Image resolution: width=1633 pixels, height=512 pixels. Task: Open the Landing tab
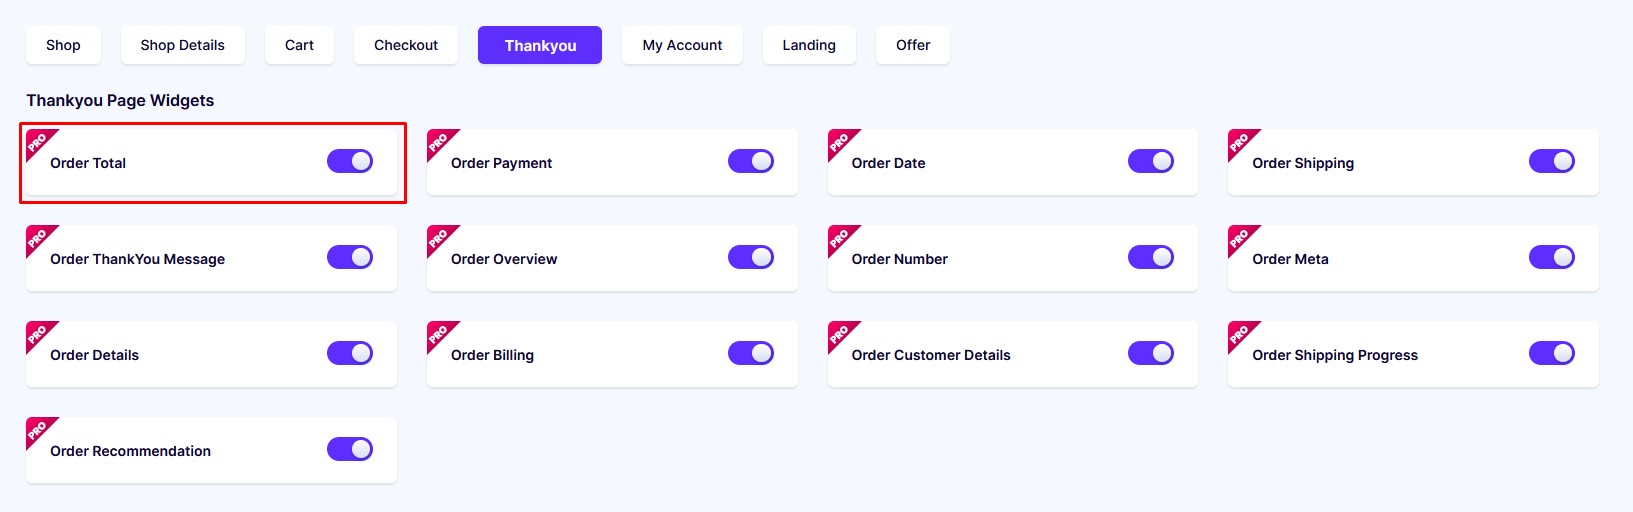point(809,45)
